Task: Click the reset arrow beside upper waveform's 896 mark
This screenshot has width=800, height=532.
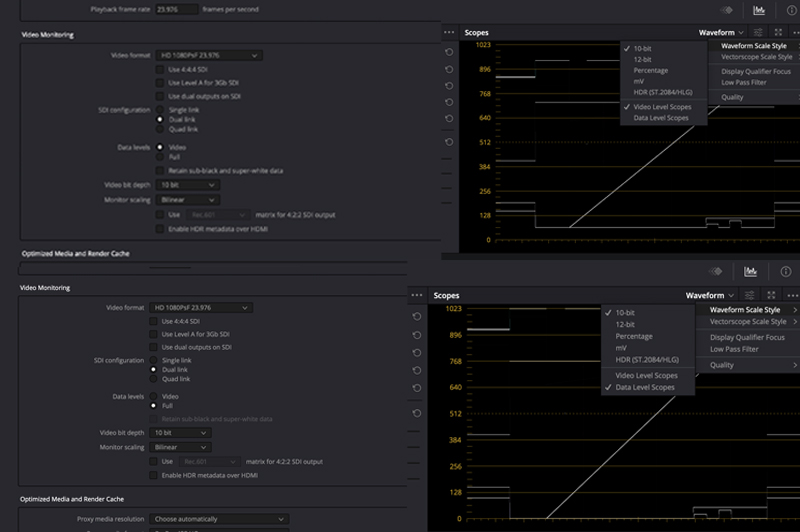Action: [x=449, y=69]
